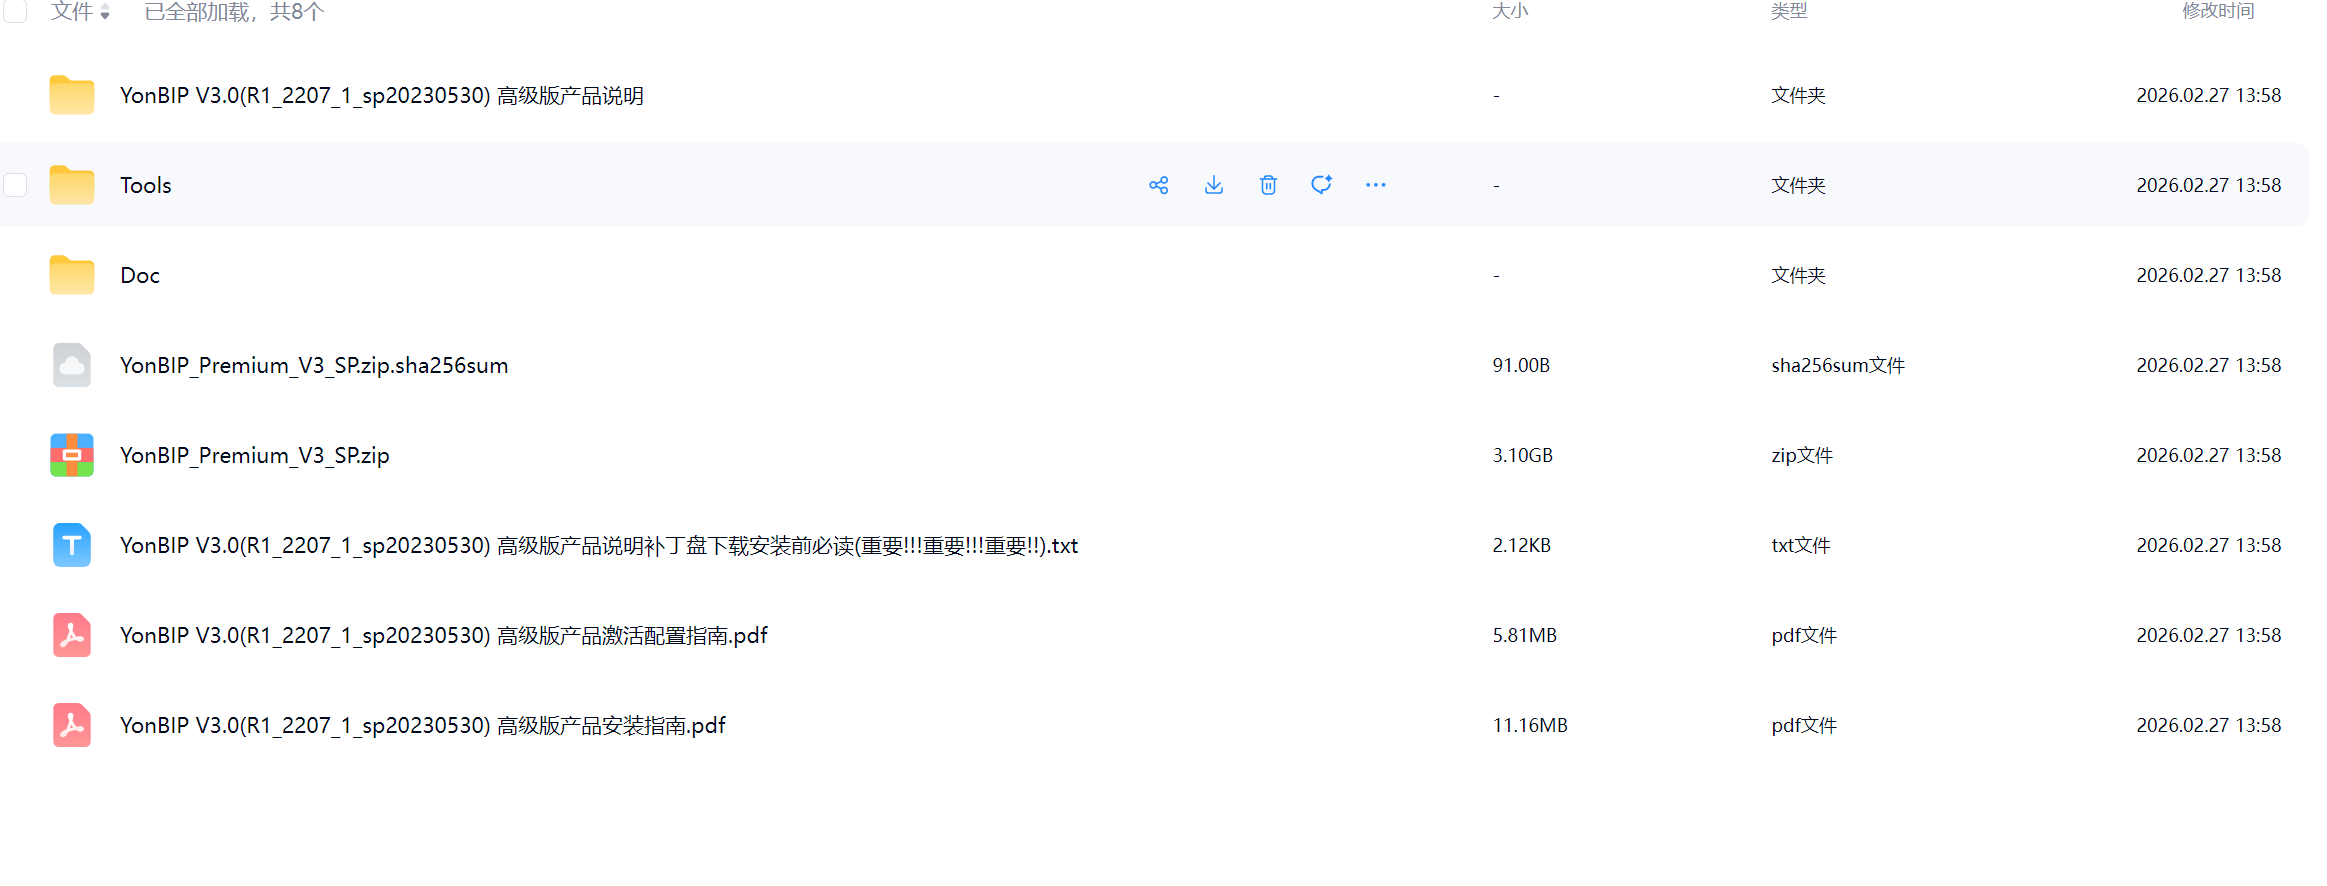Viewport: 2327px width, 886px height.
Task: Click the folder icon of Doc
Action: point(72,275)
